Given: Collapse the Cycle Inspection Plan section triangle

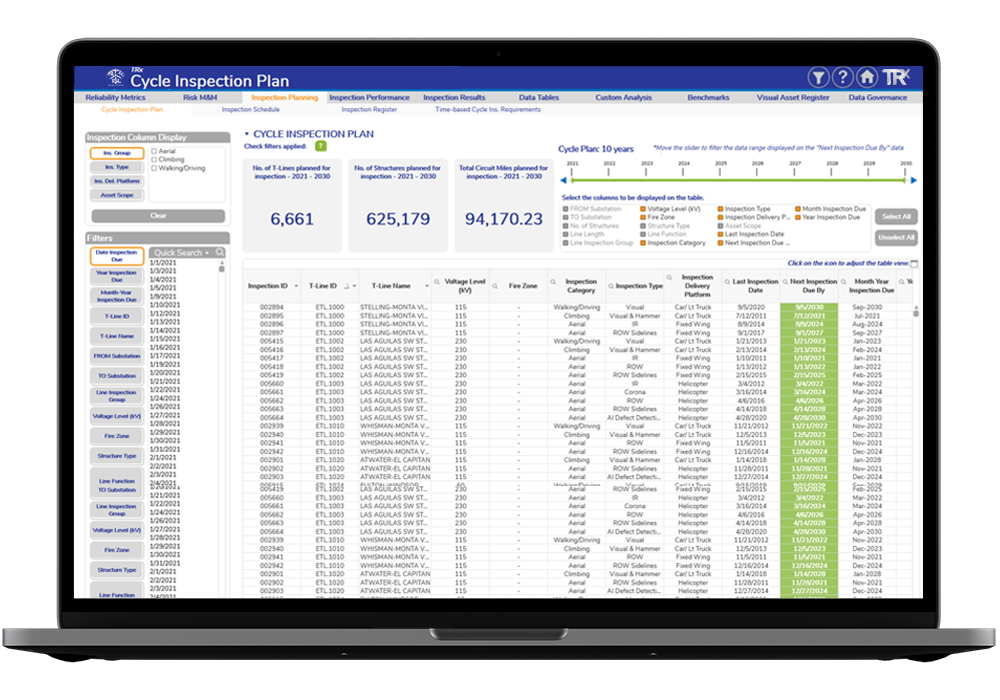Looking at the screenshot, I should 247,134.
